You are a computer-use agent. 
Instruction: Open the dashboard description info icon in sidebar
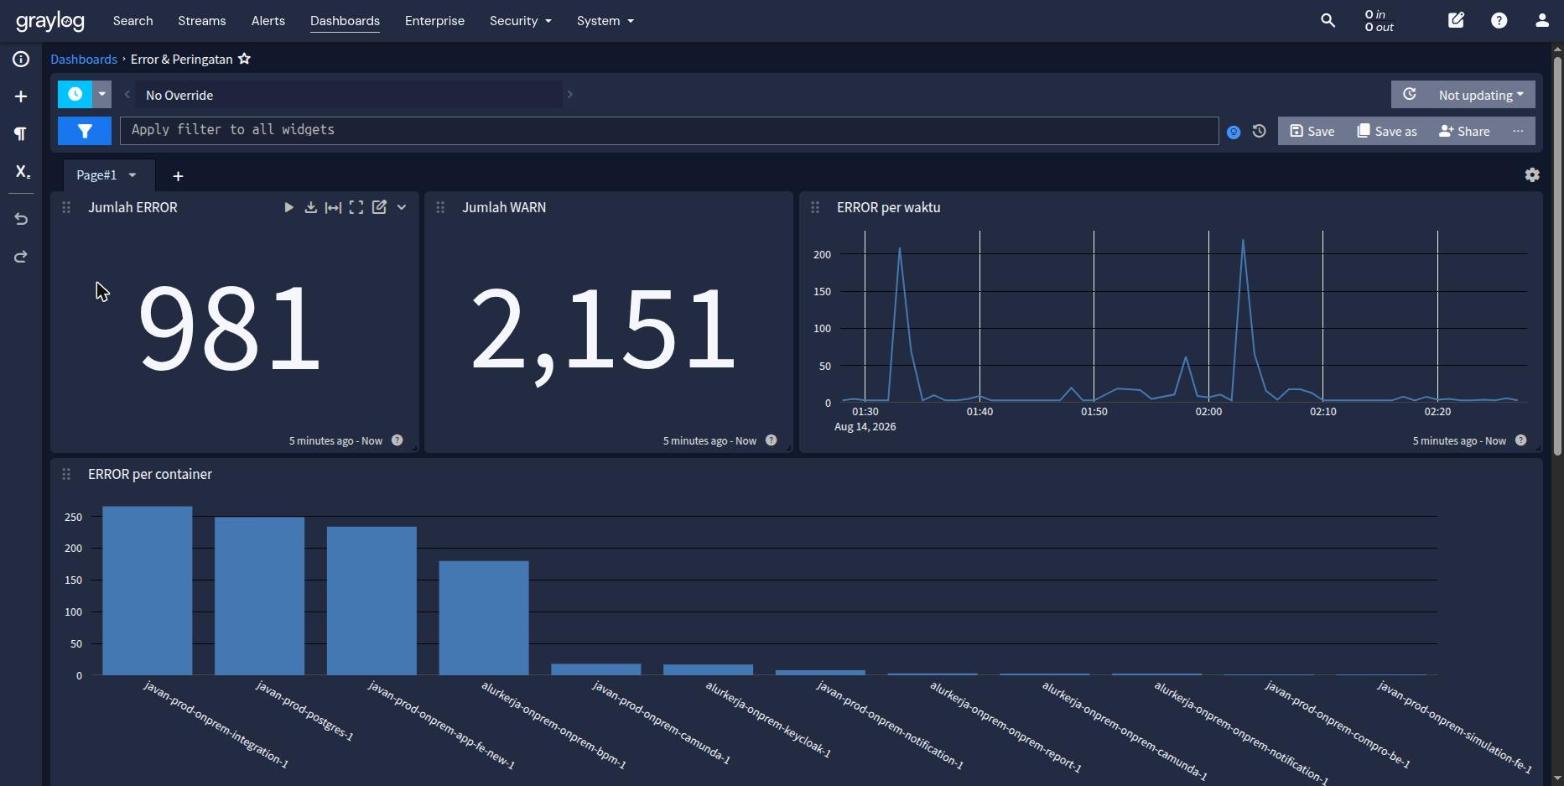pos(20,59)
